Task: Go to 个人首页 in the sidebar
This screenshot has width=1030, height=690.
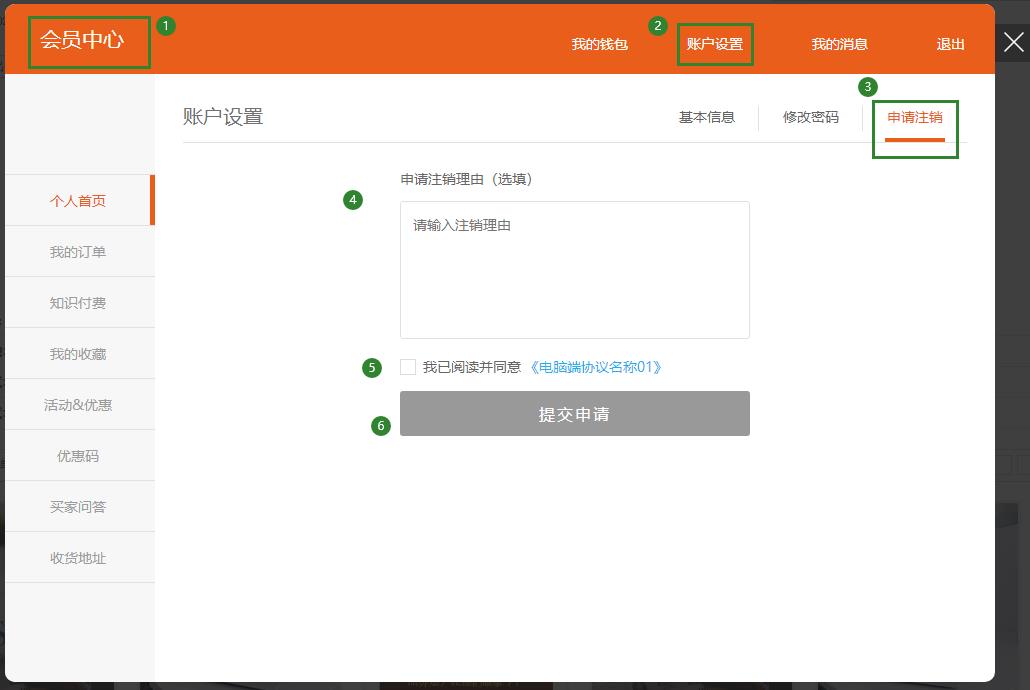Action: tap(78, 201)
